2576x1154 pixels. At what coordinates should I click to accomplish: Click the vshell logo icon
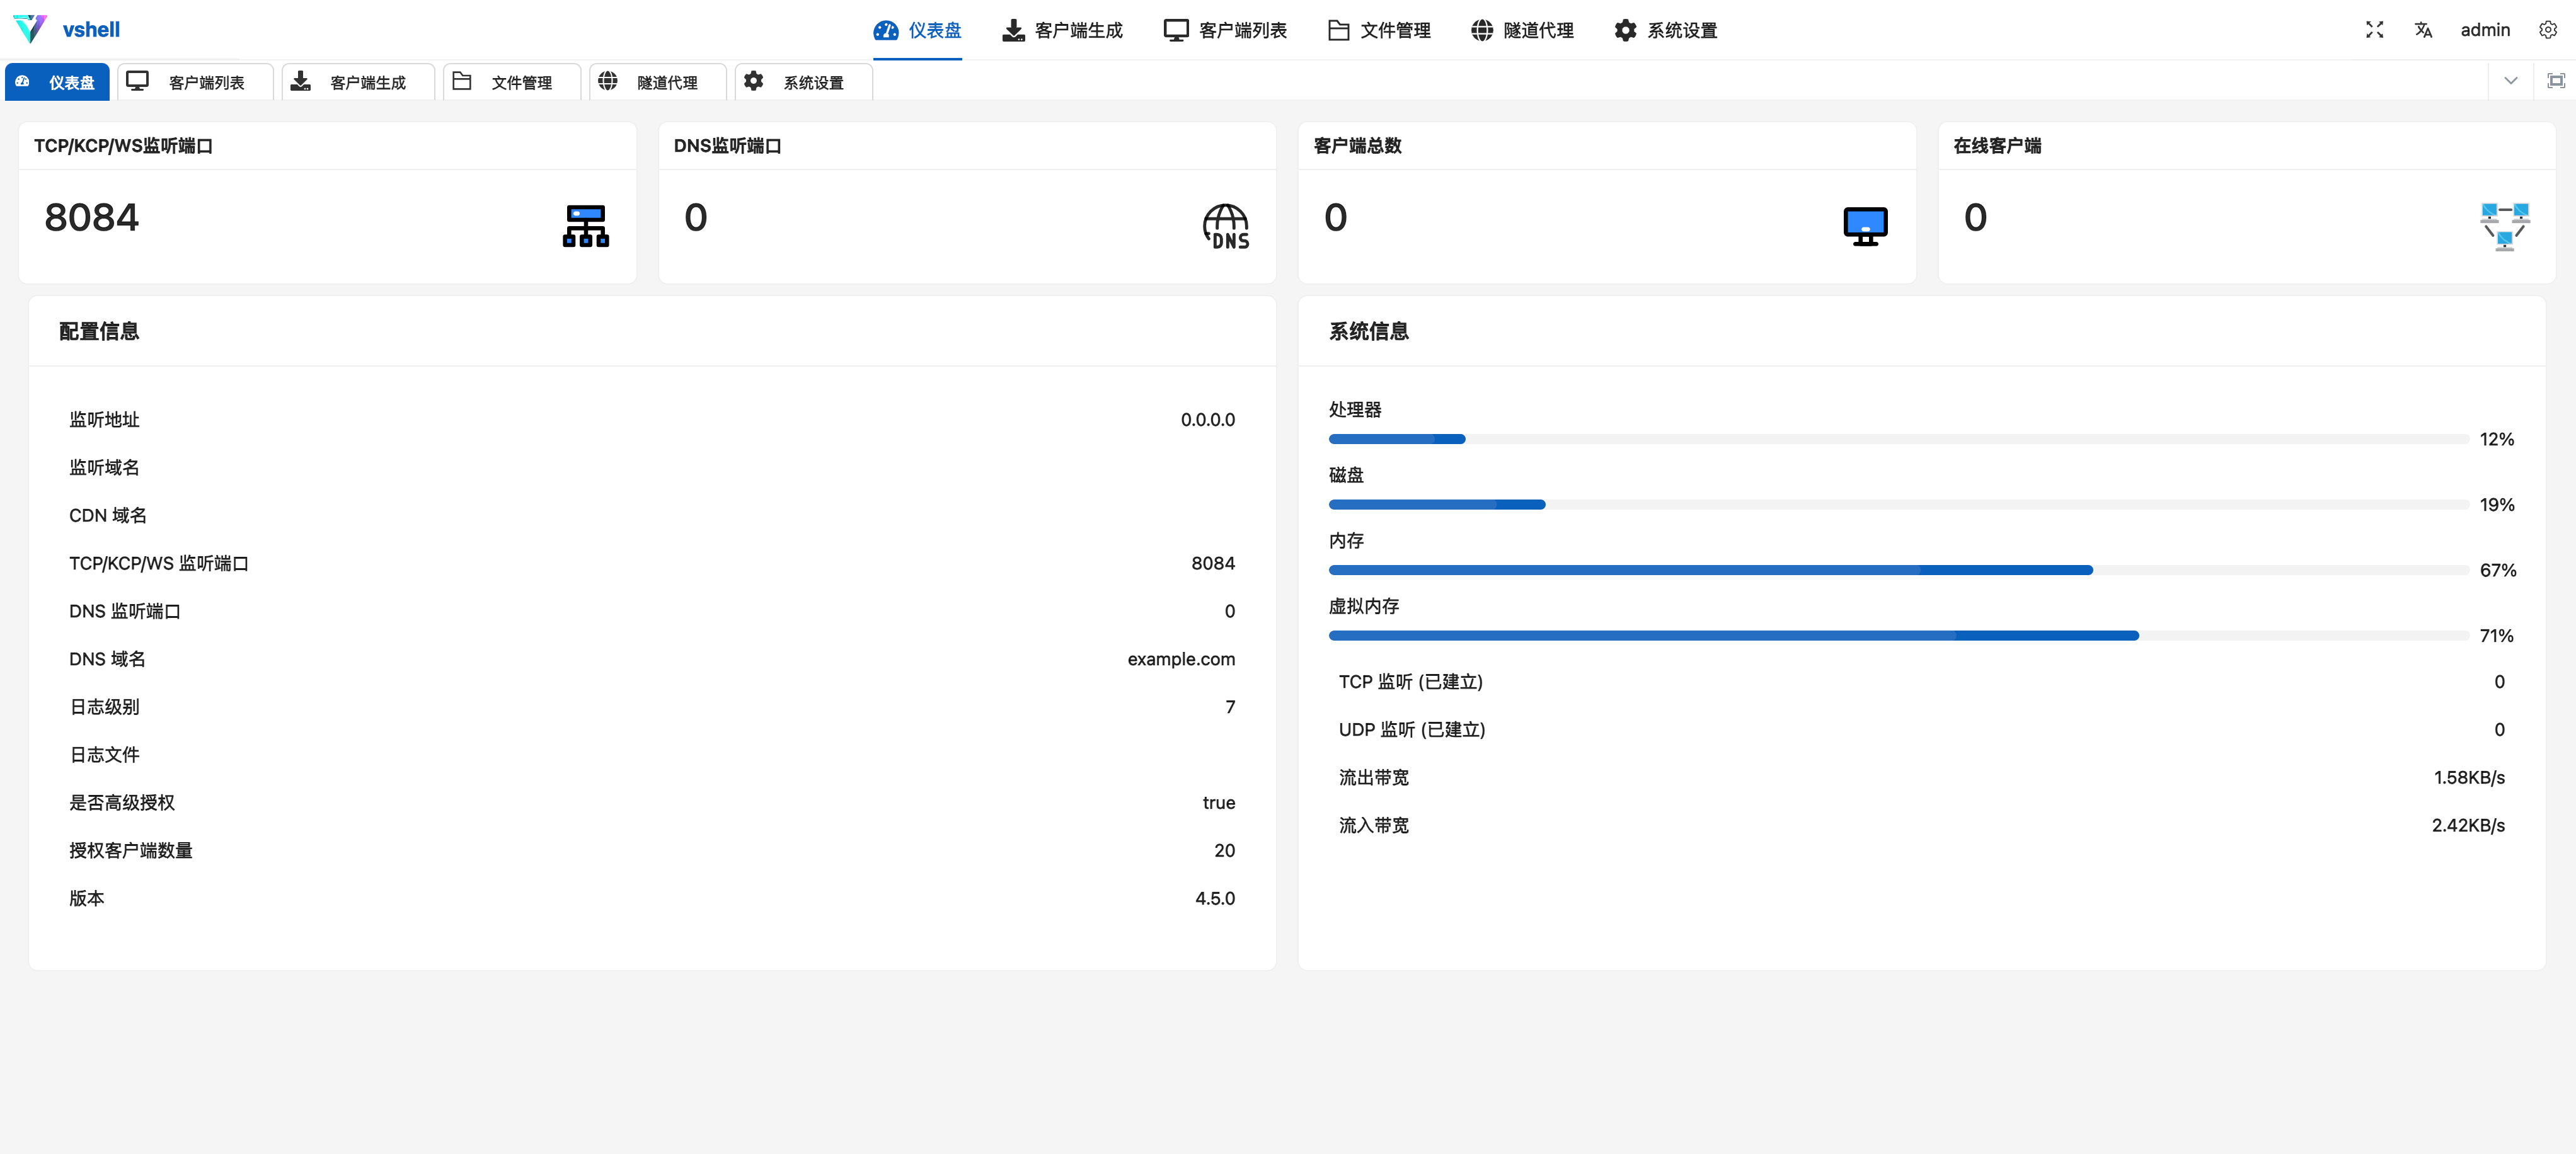click(x=30, y=29)
